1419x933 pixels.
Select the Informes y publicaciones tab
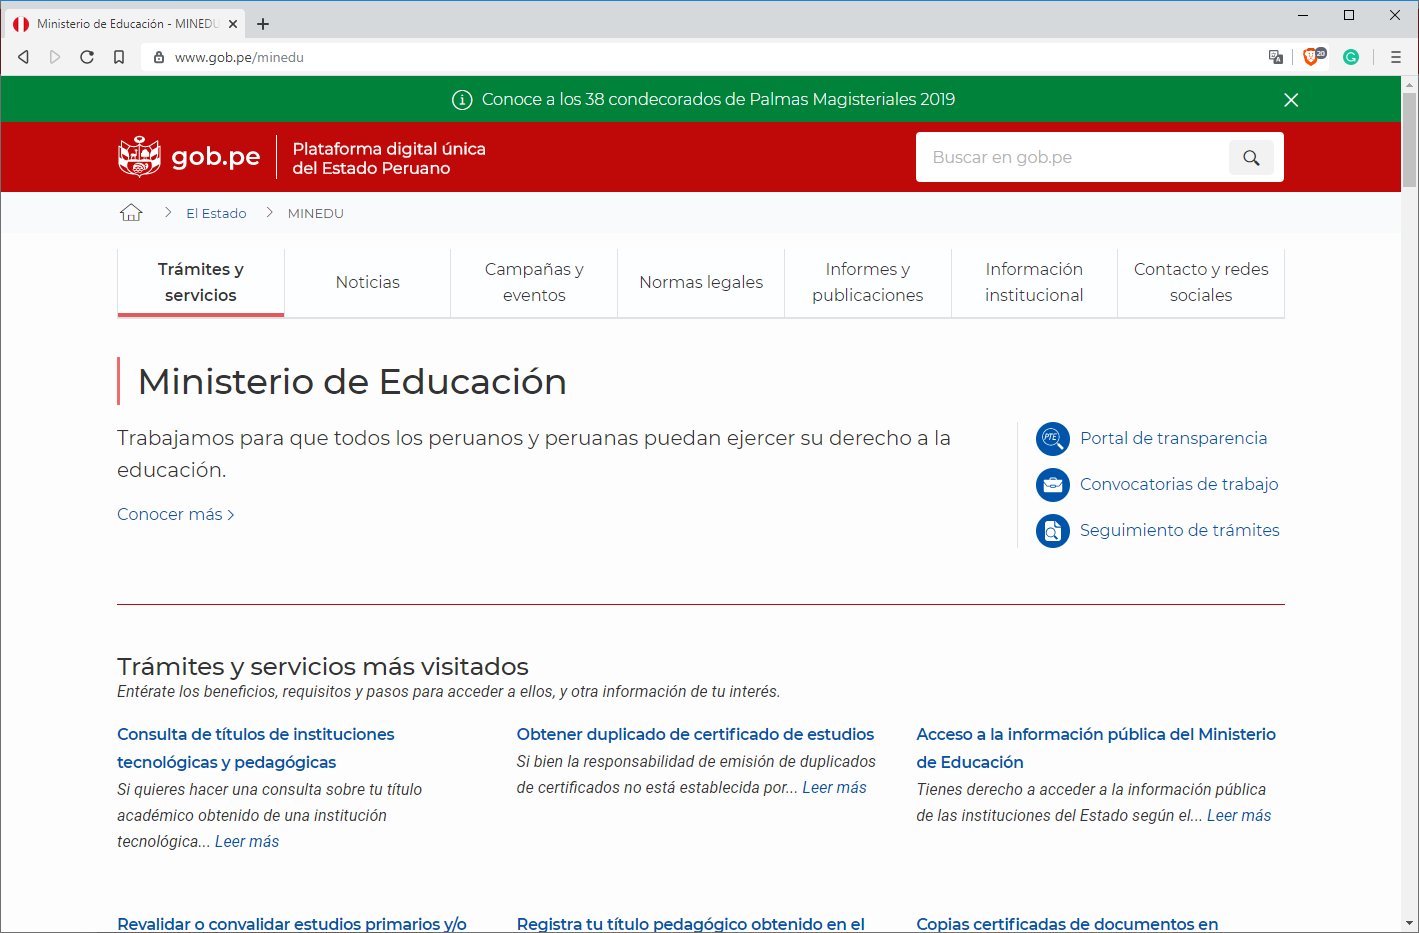click(x=868, y=282)
